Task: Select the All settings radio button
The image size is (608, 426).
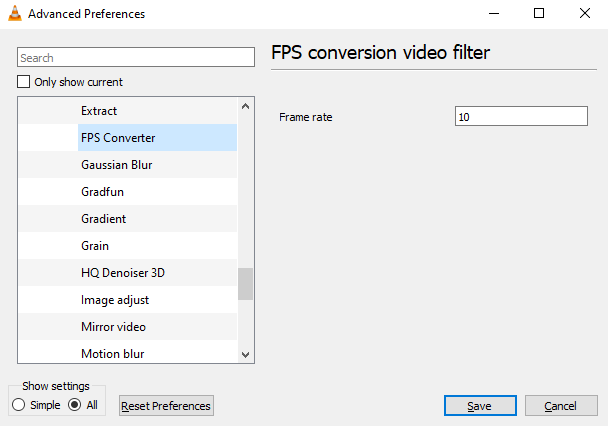Action: click(74, 405)
